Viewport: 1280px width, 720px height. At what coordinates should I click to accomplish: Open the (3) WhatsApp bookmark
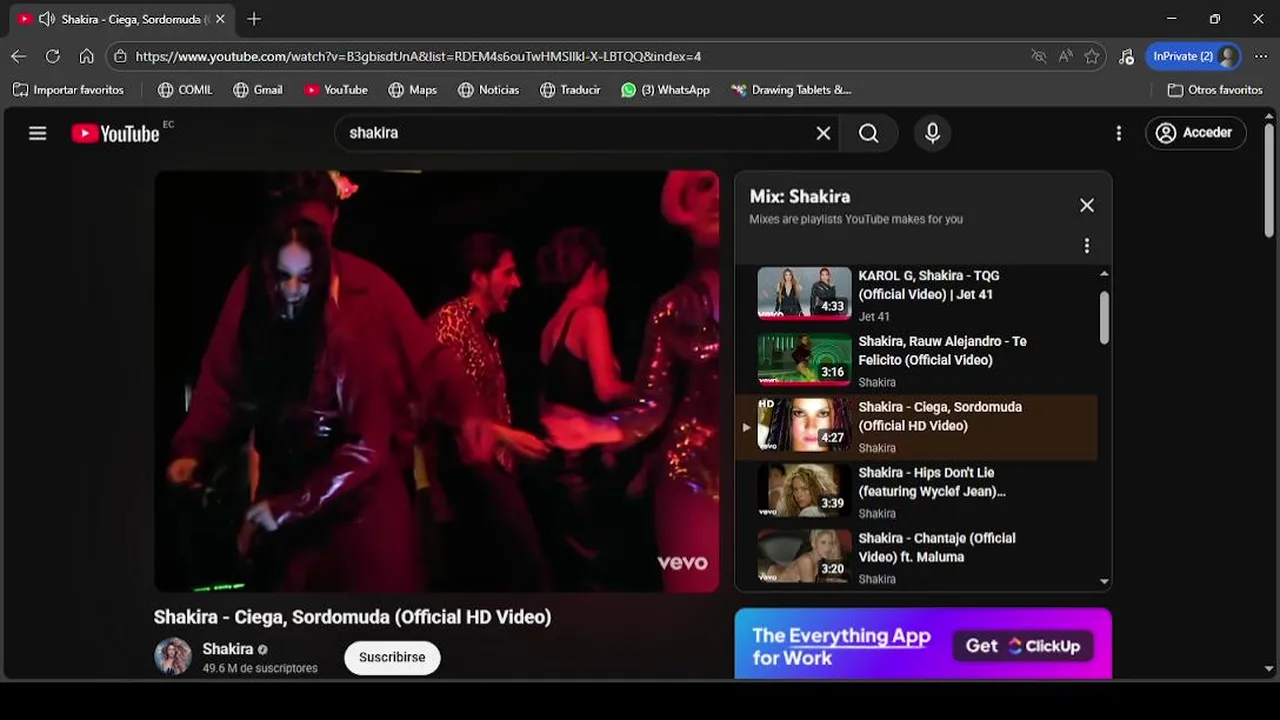[665, 90]
